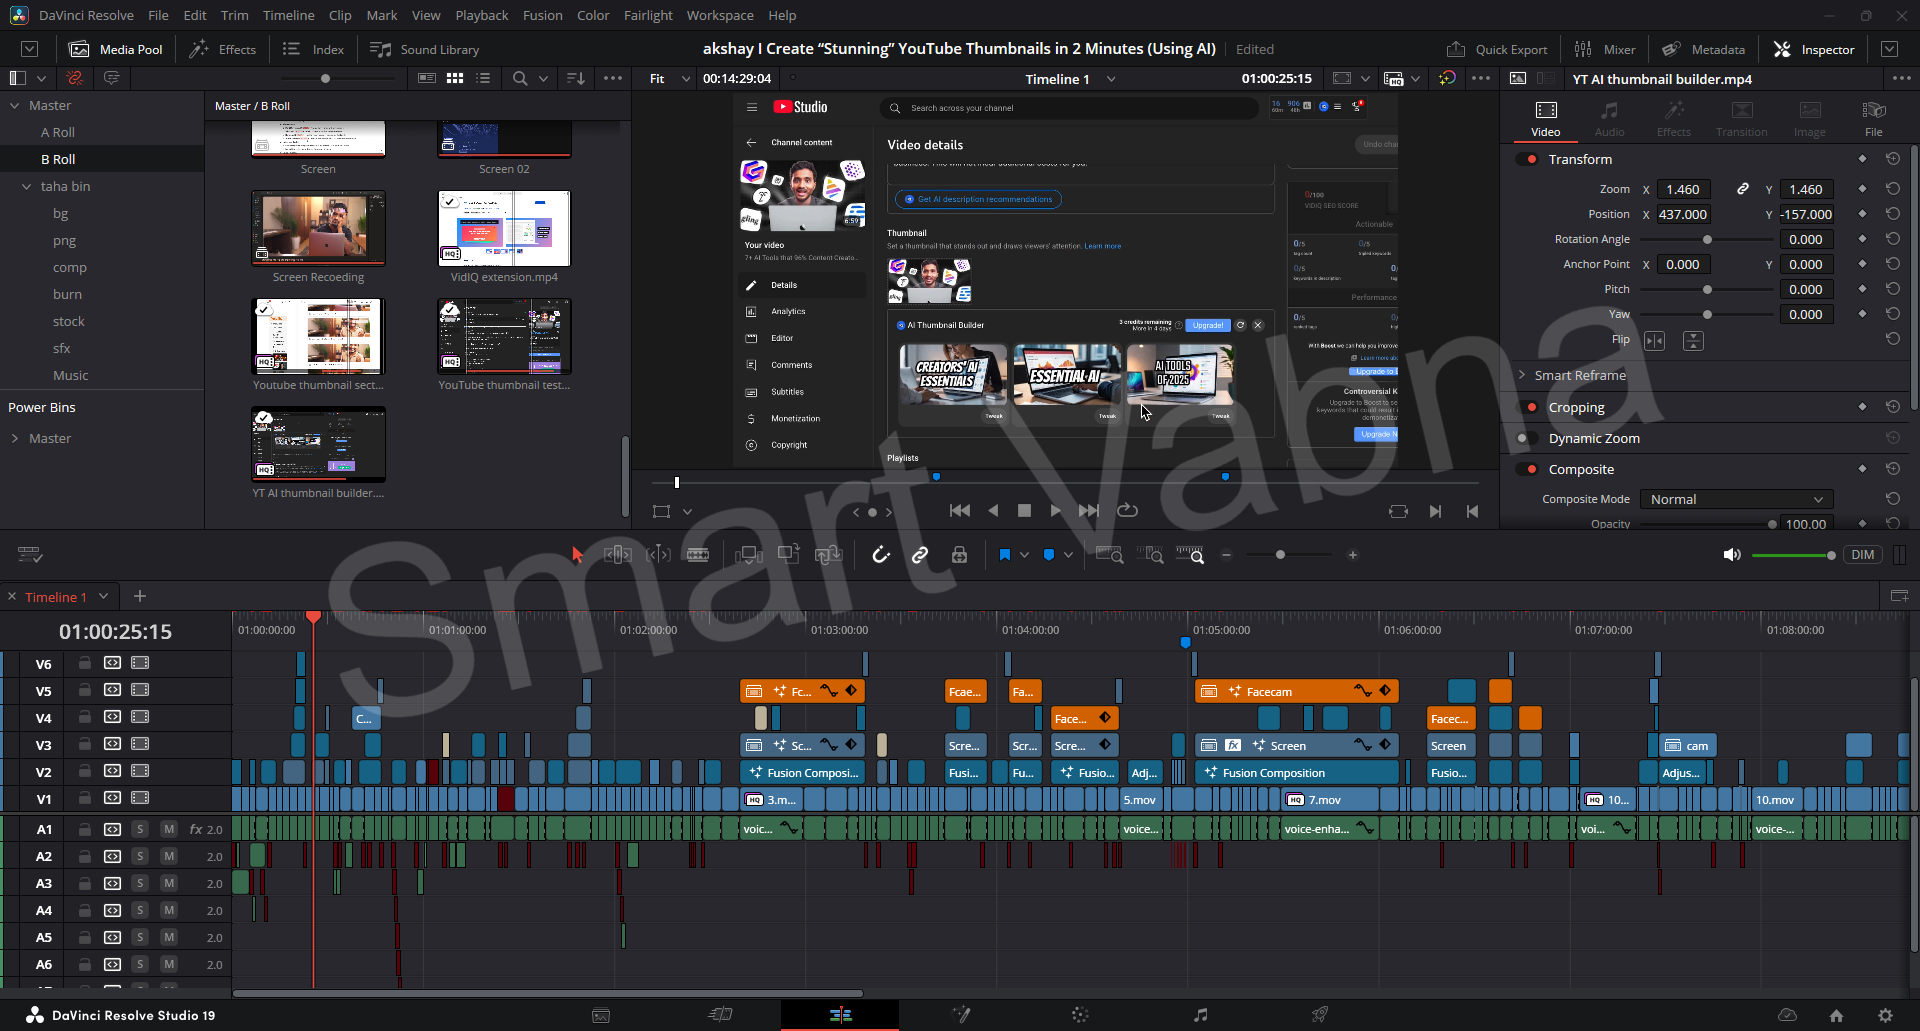Click the Replace Clip icon
This screenshot has height=1031, width=1920.
pos(829,555)
